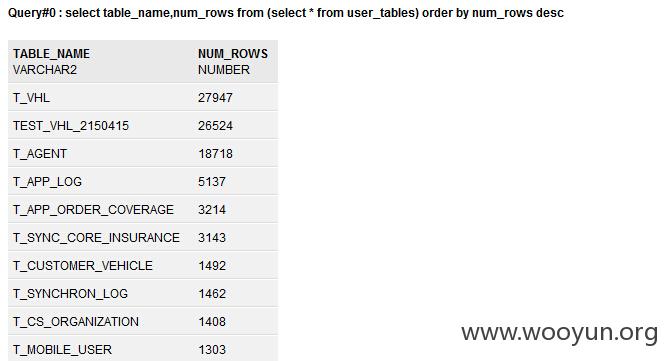Select T_SYNC_CORE_INSURANCE in the table
The width and height of the screenshot is (667, 361).
(x=96, y=238)
